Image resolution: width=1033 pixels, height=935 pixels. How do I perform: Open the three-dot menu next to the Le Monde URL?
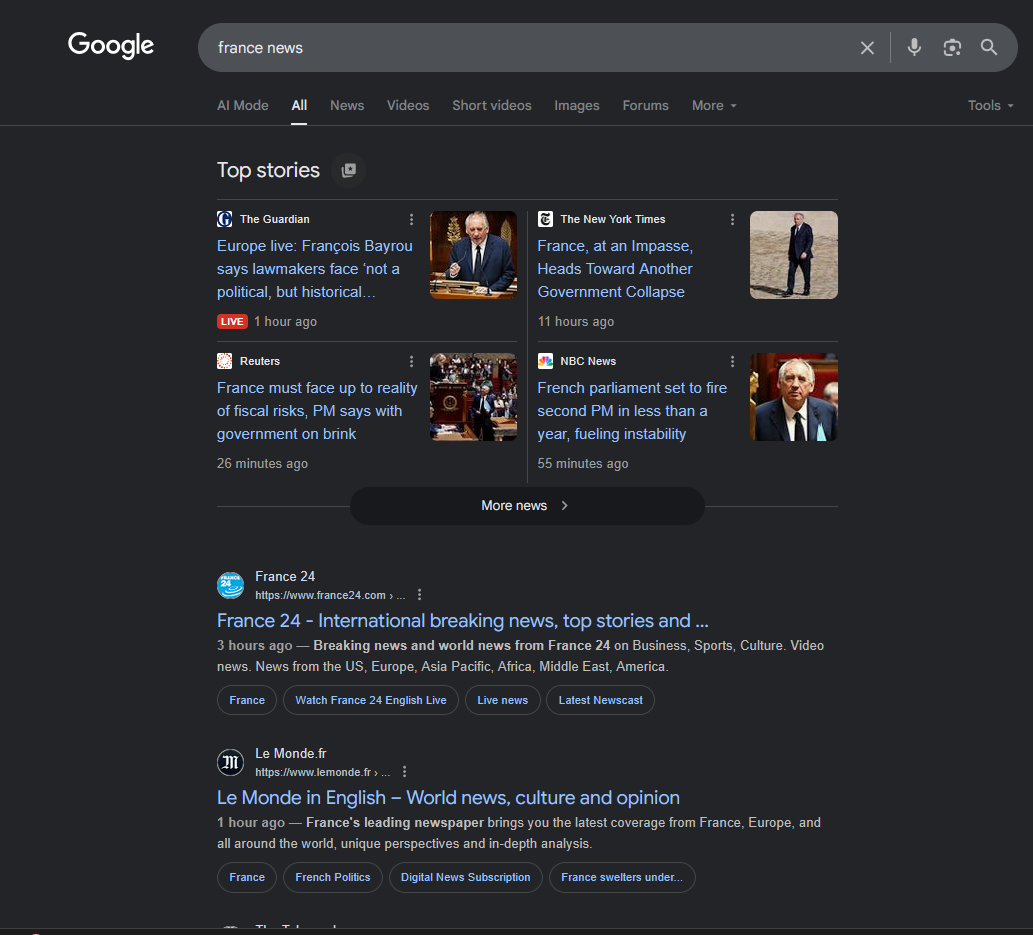[x=405, y=772]
